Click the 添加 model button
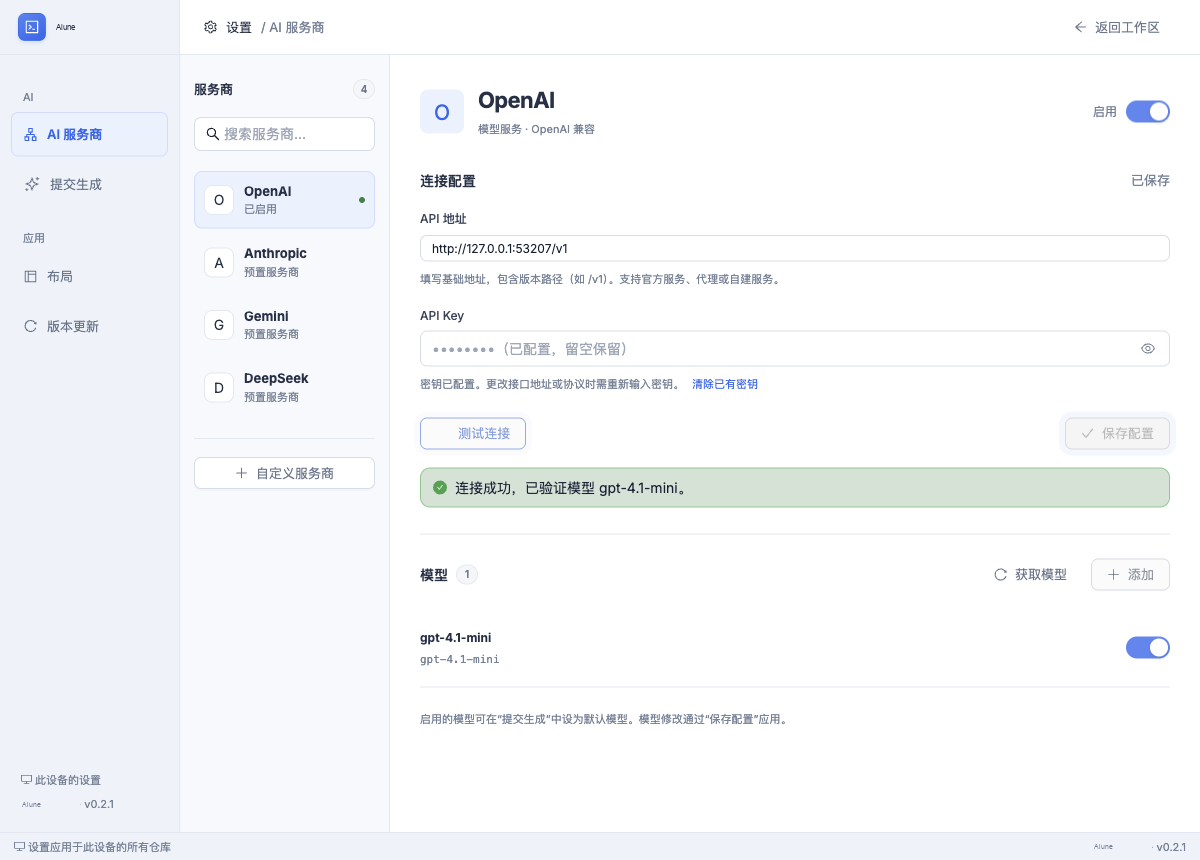Image resolution: width=1200 pixels, height=860 pixels. click(1130, 574)
